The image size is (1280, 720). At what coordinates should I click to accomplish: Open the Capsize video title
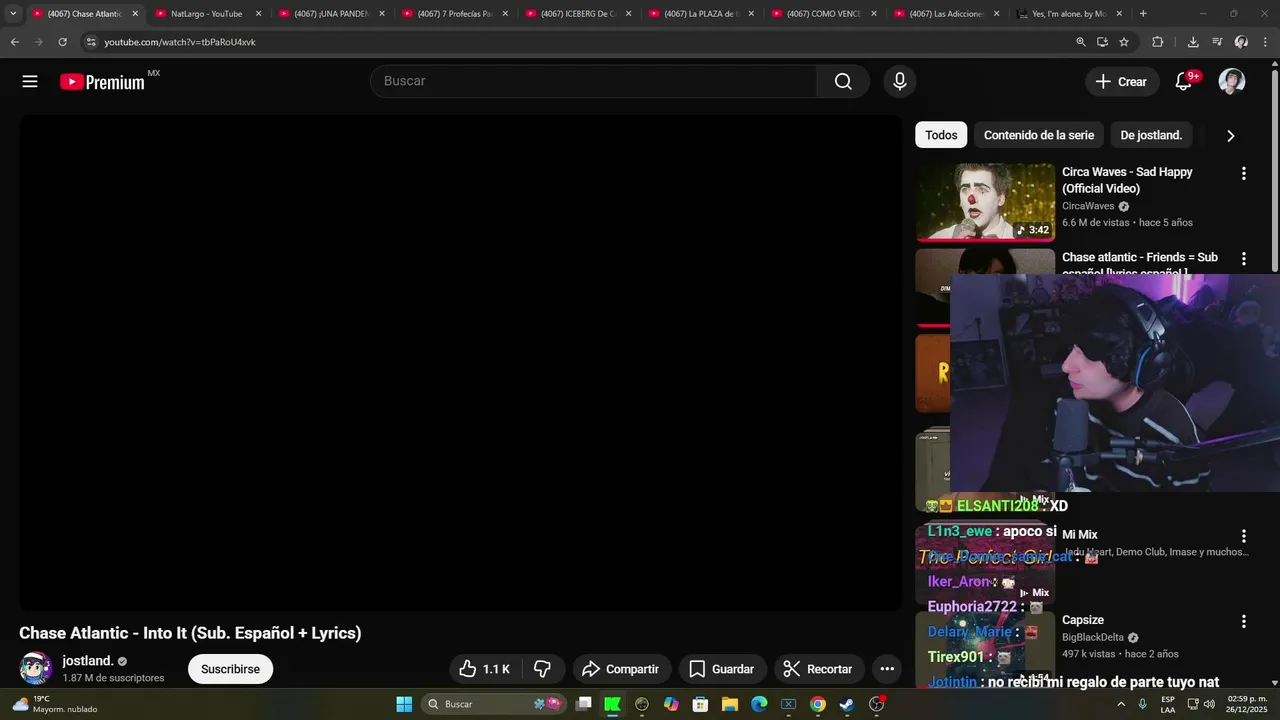[1083, 620]
